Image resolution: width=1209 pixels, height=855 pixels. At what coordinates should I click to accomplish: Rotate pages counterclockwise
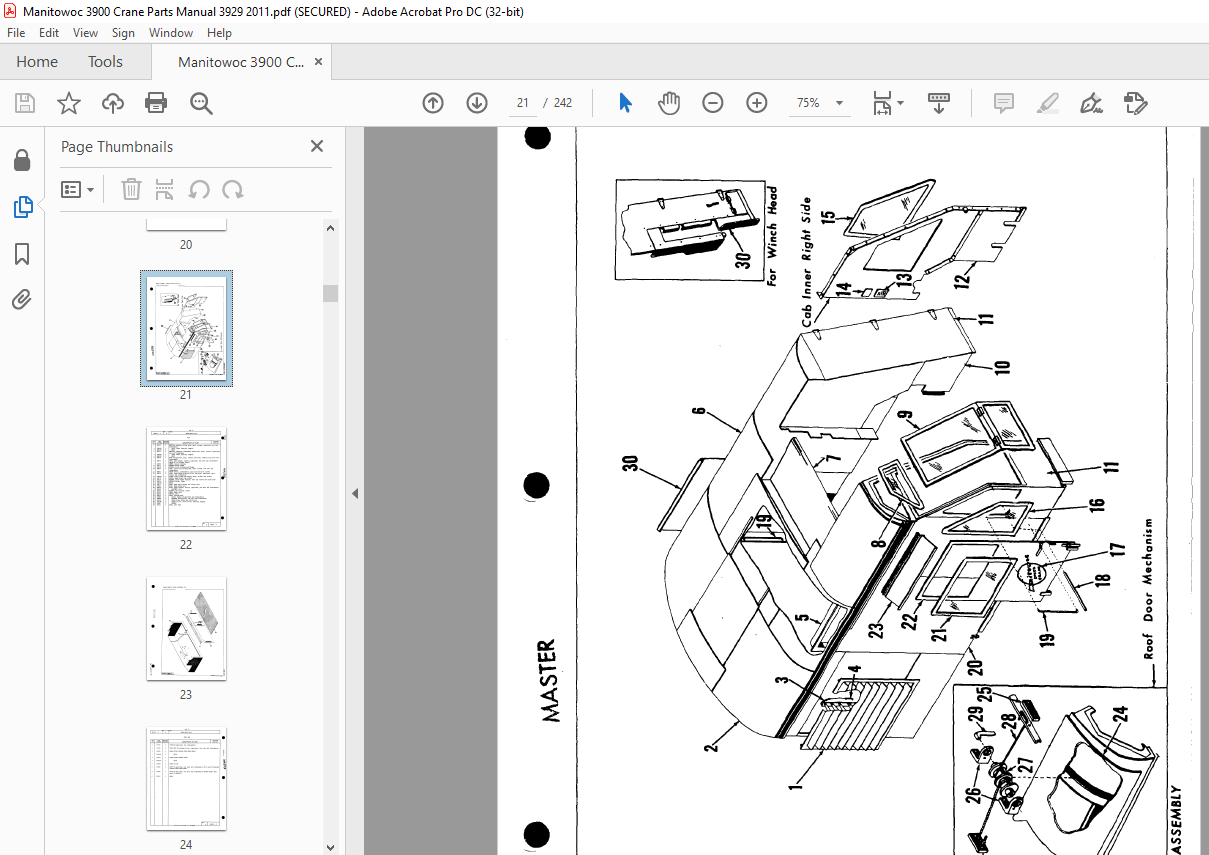coord(199,189)
